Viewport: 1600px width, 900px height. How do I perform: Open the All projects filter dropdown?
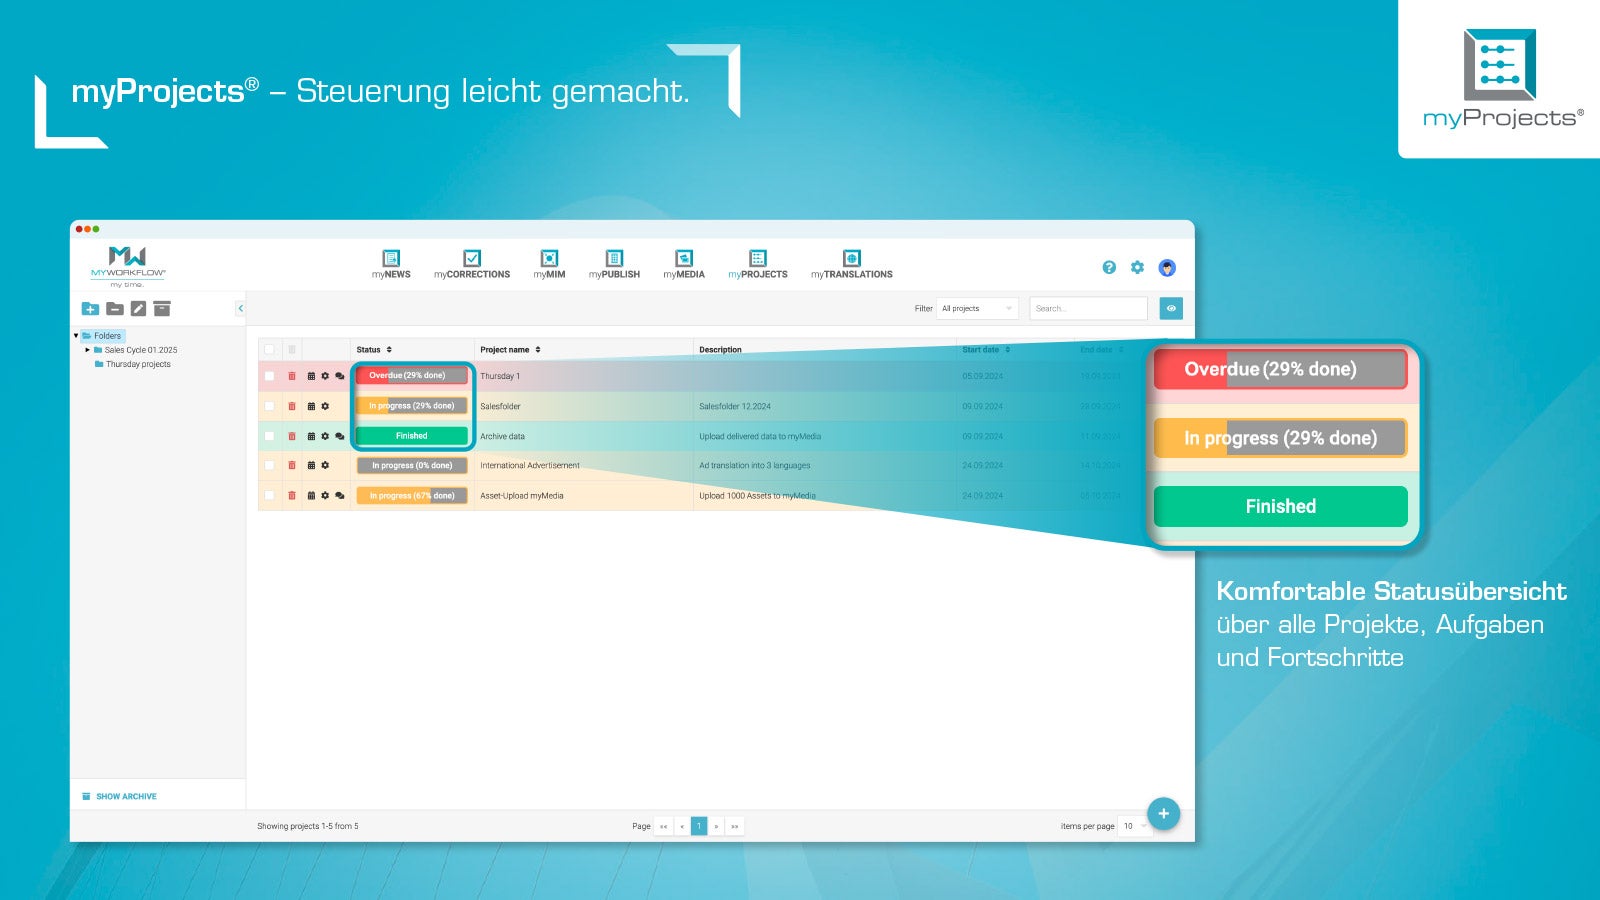pyautogui.click(x=977, y=308)
